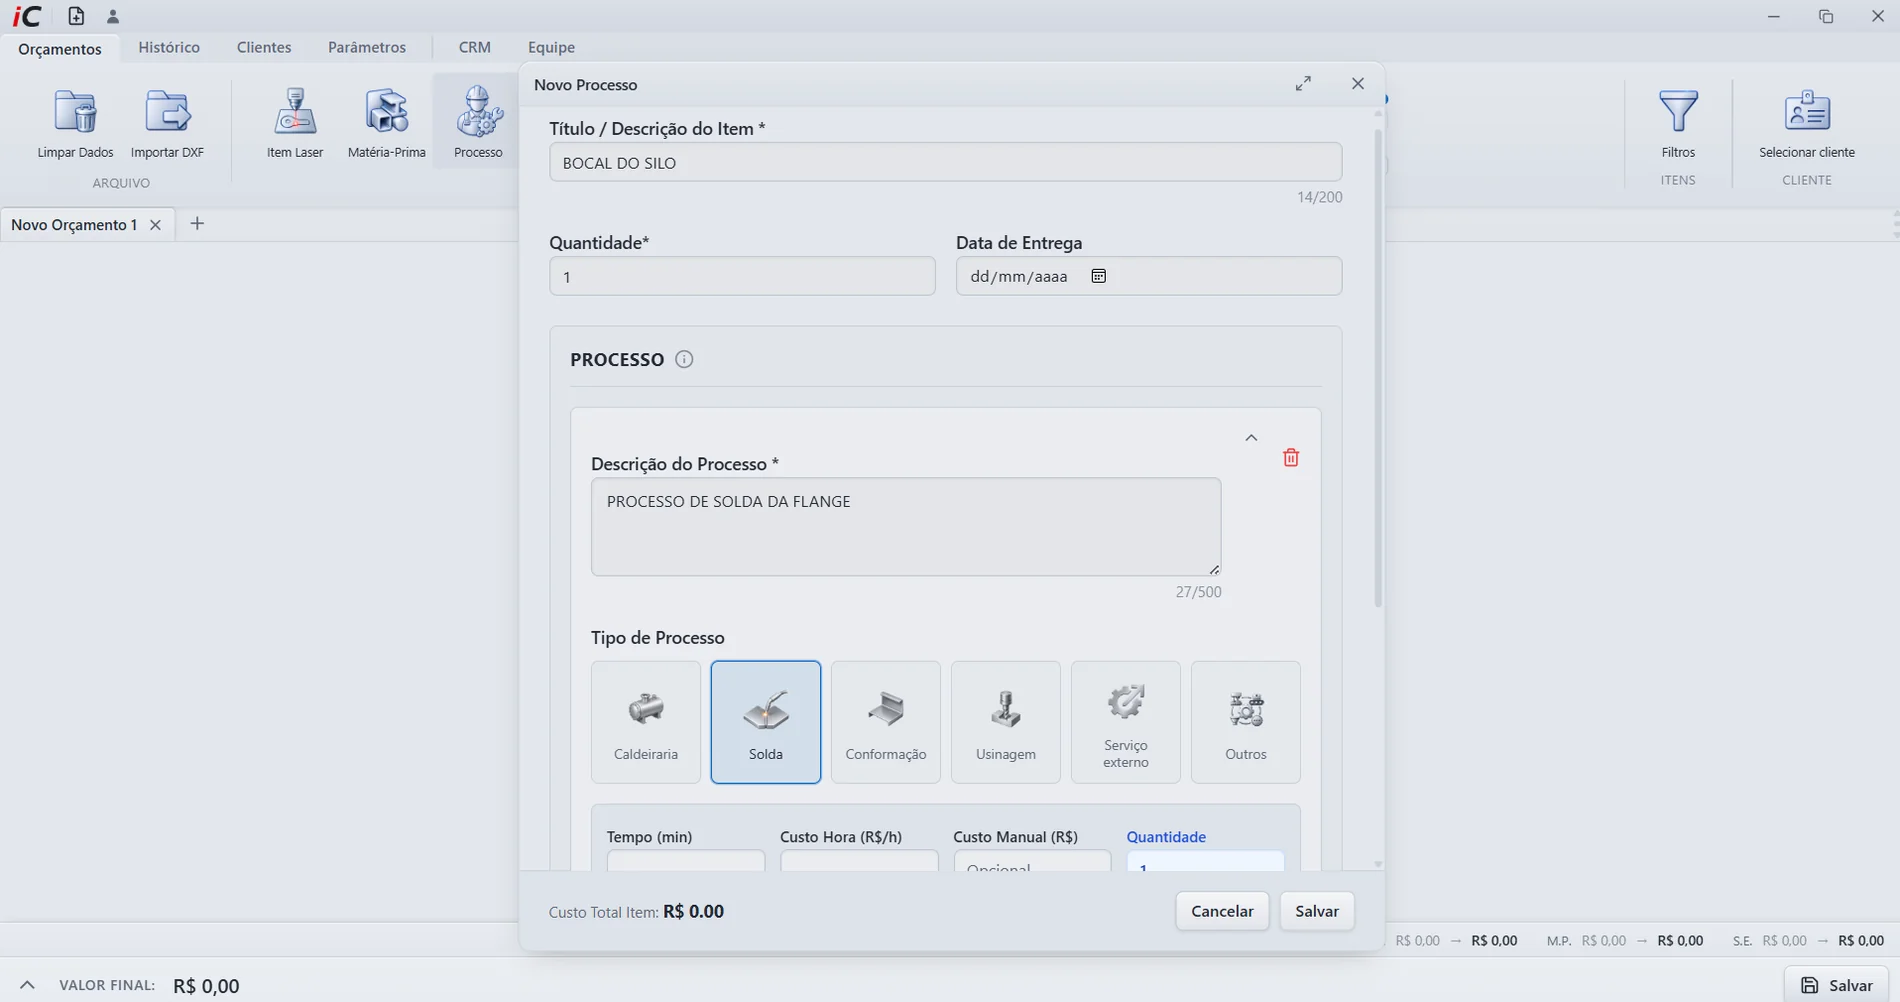Click Salvar in the Novo Processo dialog
Screen dimensions: 1900x1002
click(x=1317, y=911)
